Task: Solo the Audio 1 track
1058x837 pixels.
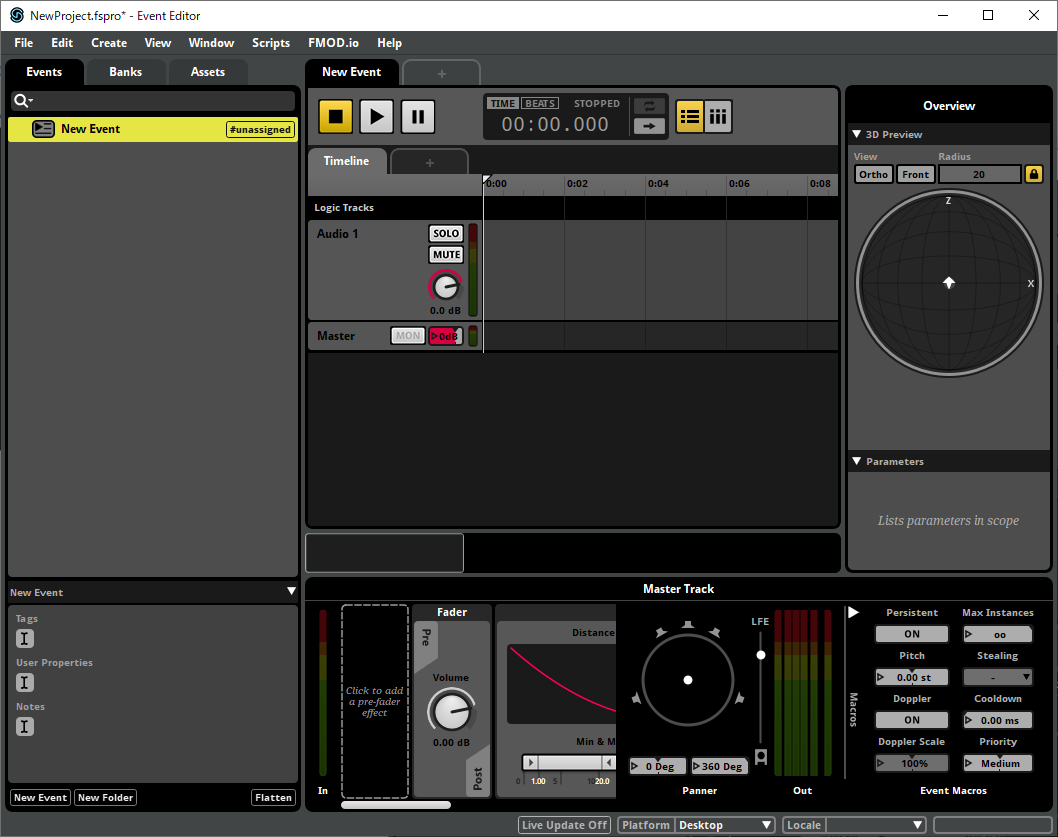Action: click(x=446, y=233)
